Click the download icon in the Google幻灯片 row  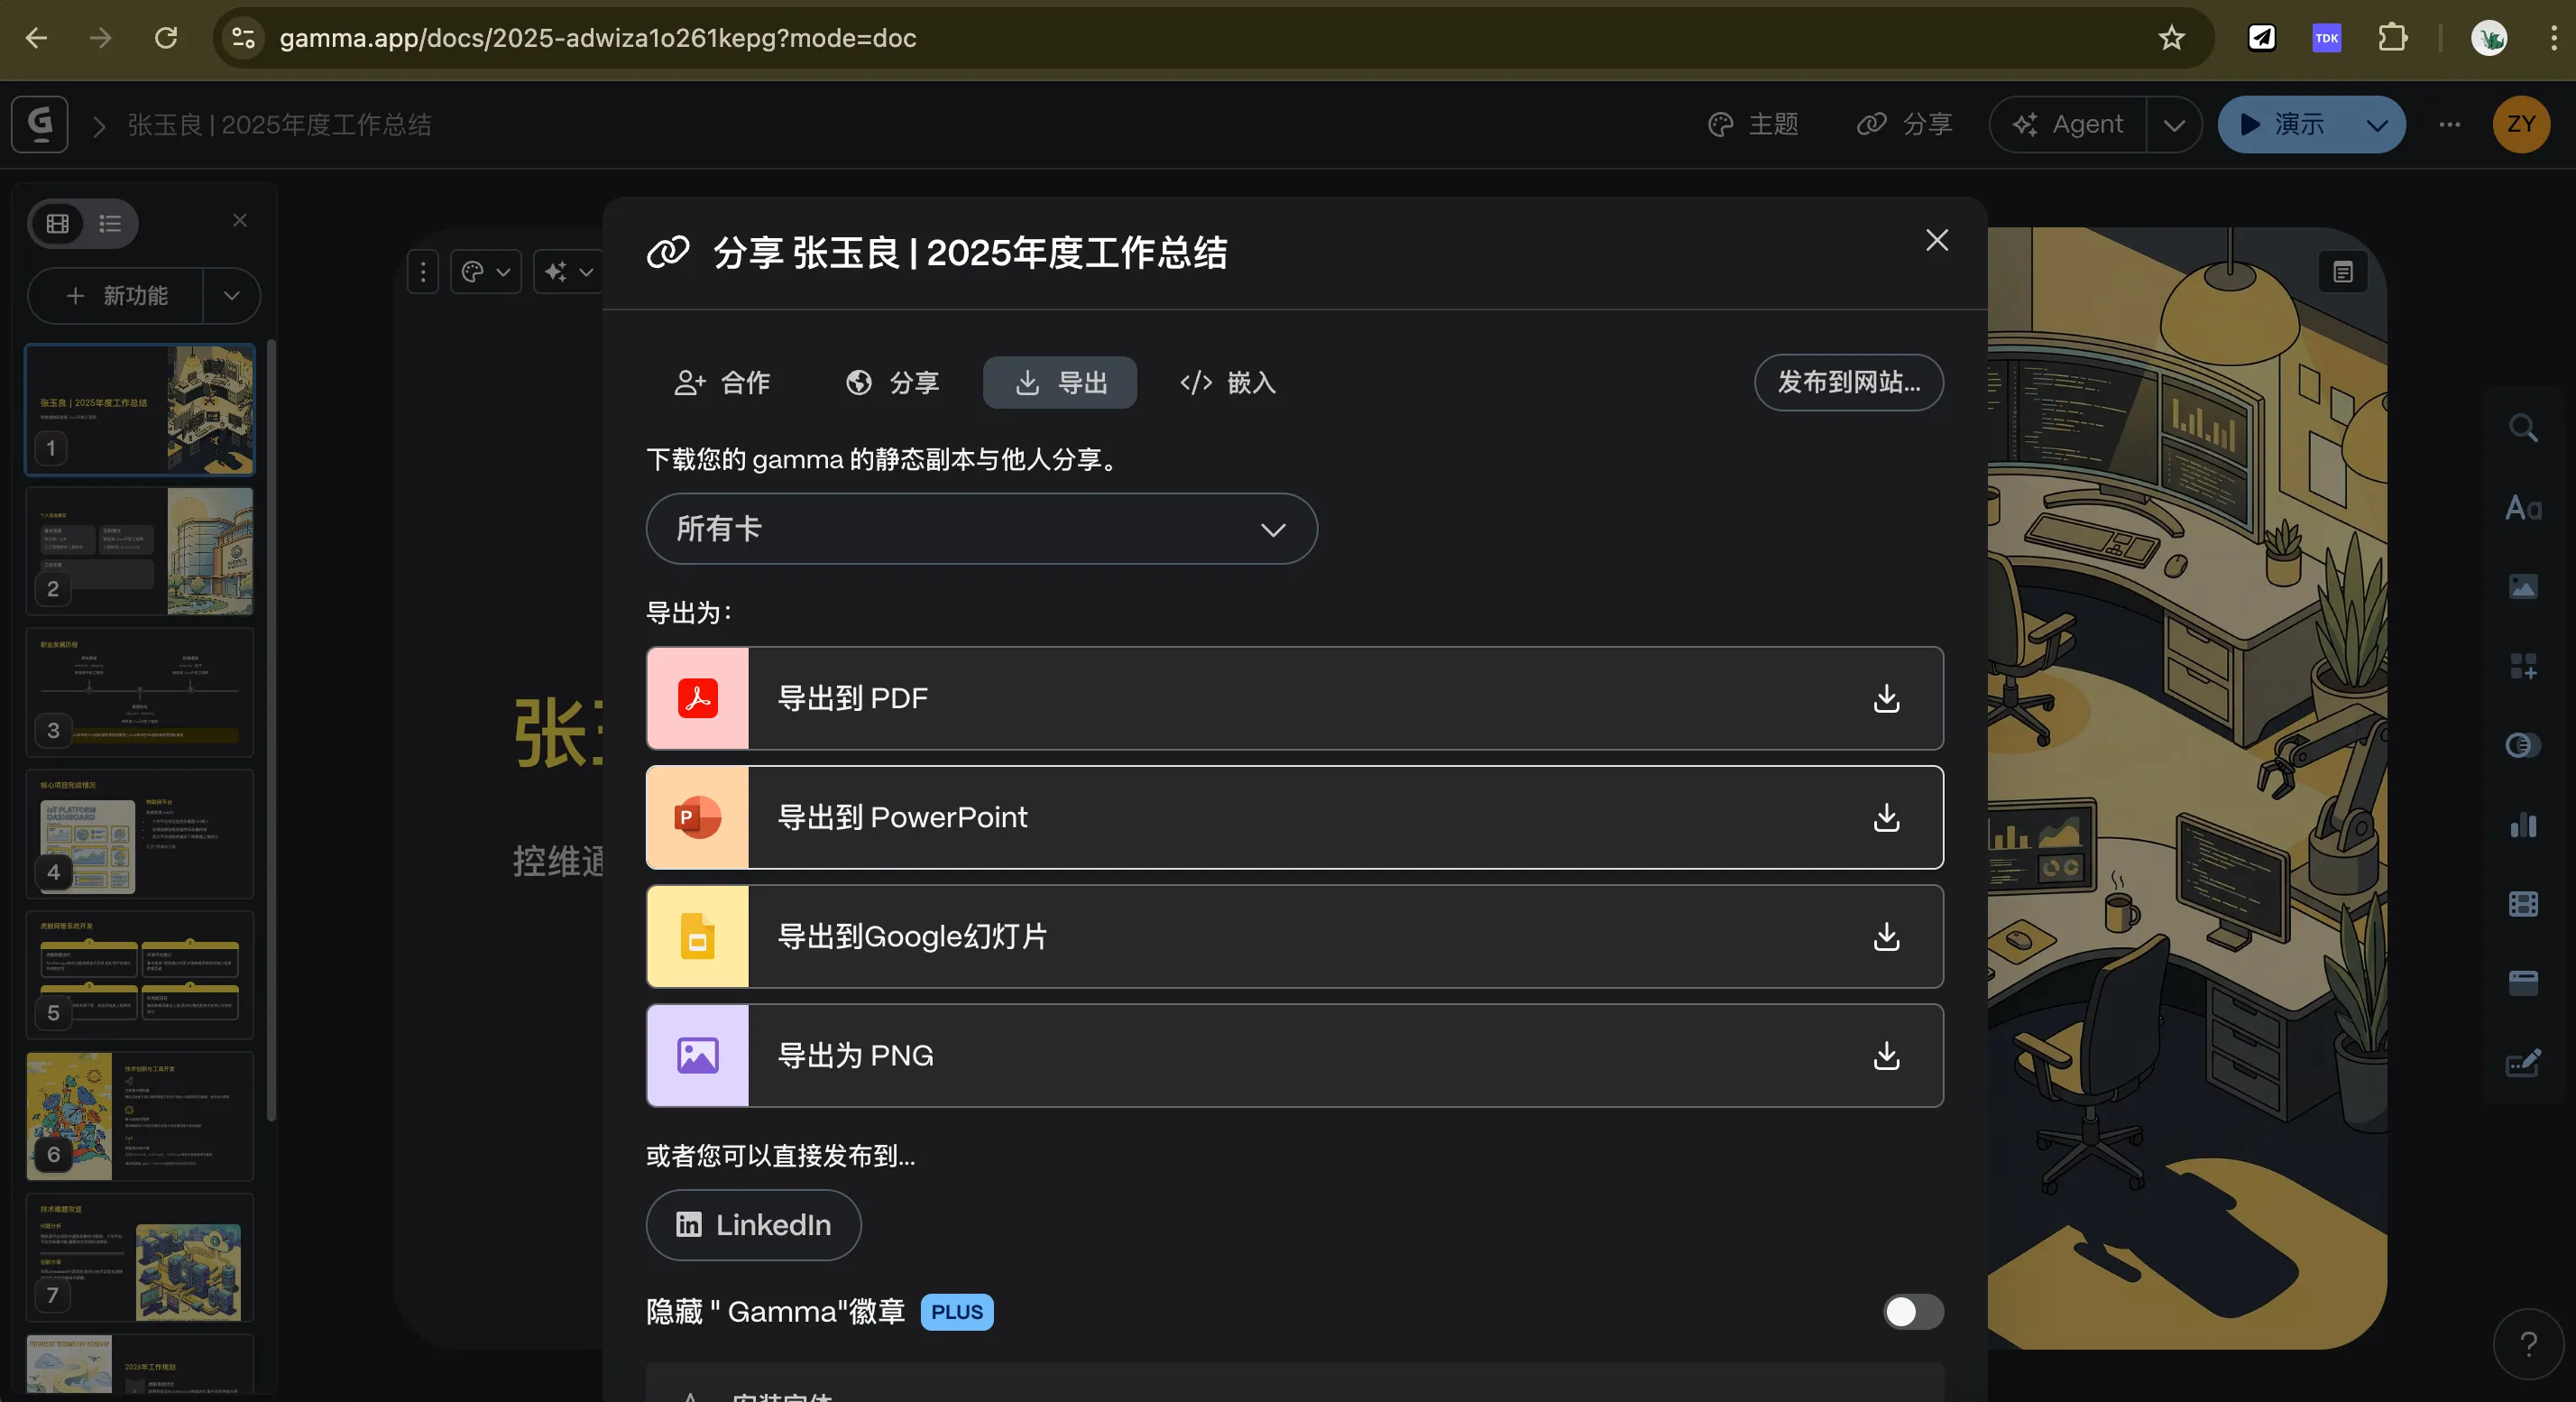coord(1886,936)
